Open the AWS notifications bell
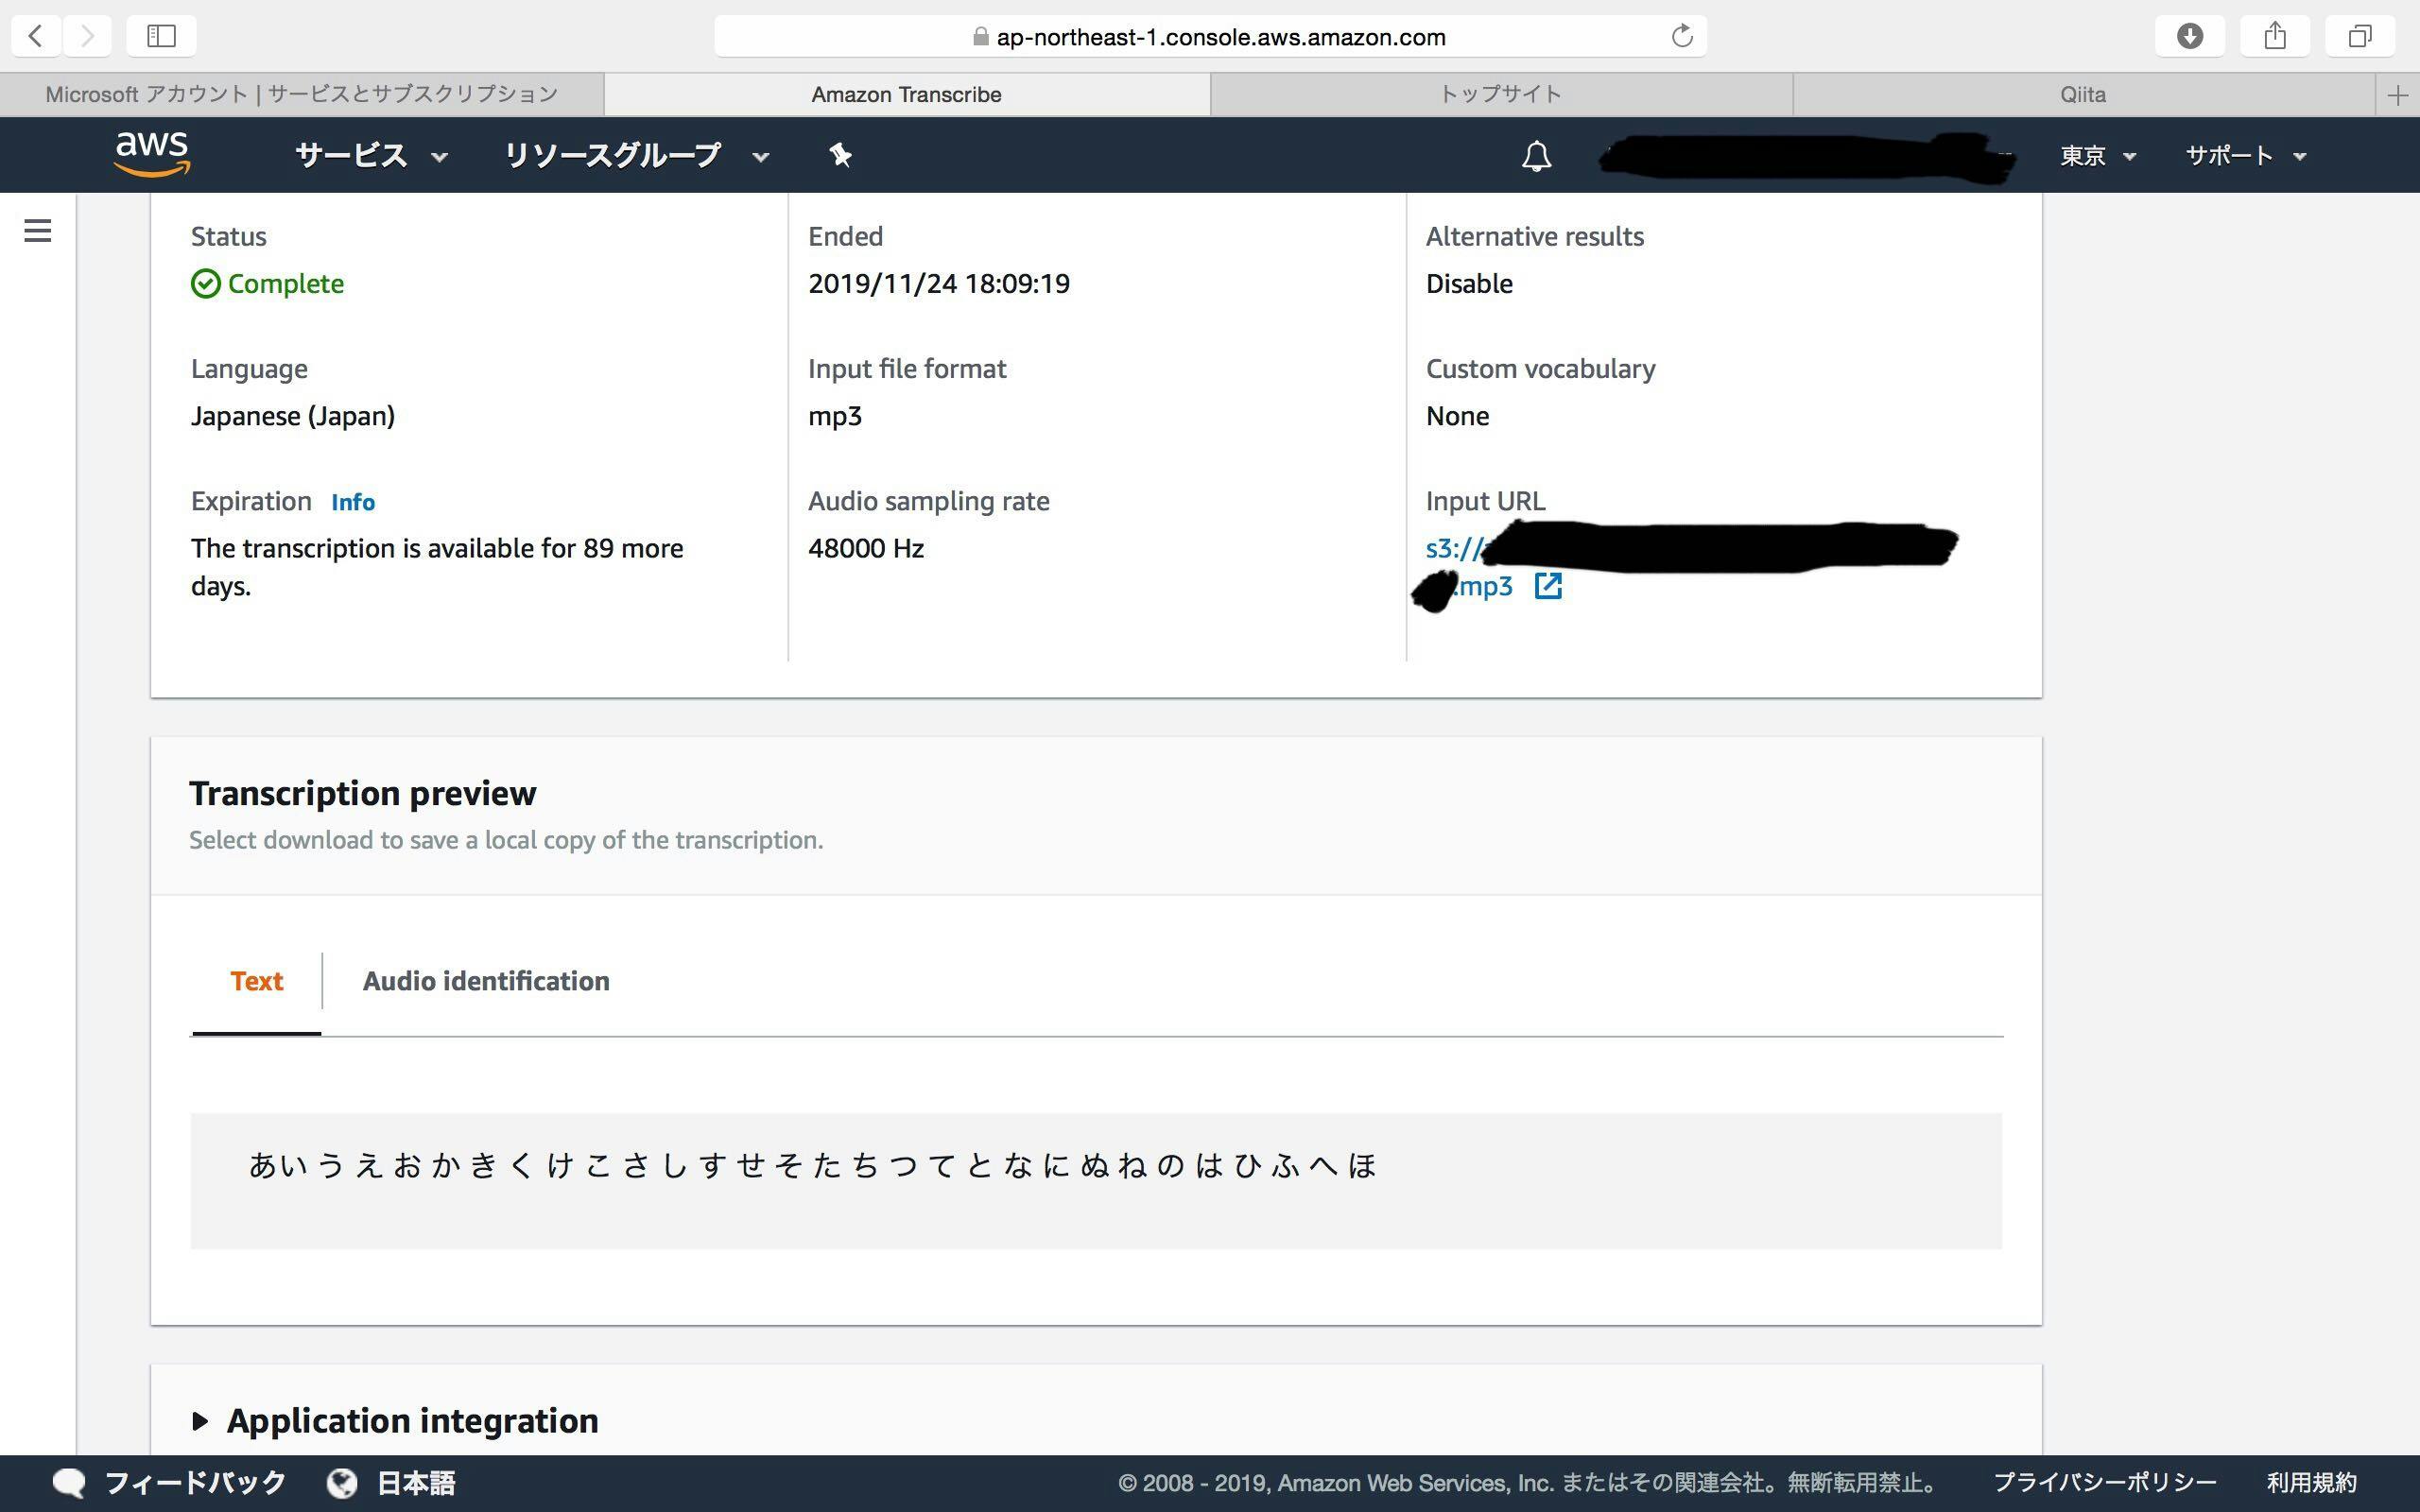 click(x=1536, y=156)
